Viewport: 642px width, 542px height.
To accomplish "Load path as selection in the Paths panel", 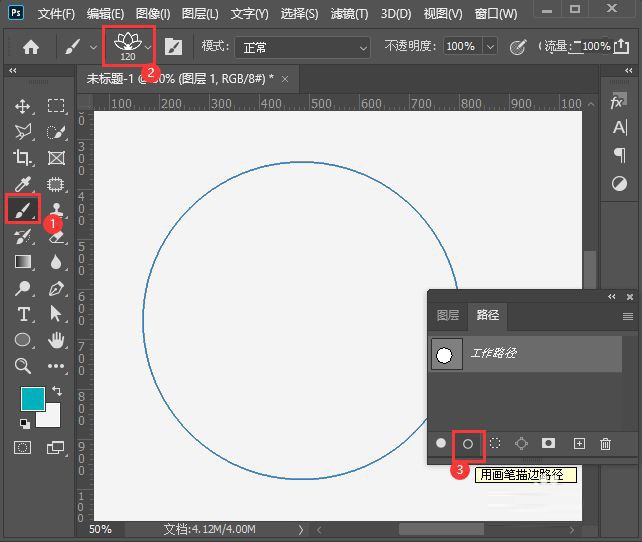I will click(x=494, y=443).
